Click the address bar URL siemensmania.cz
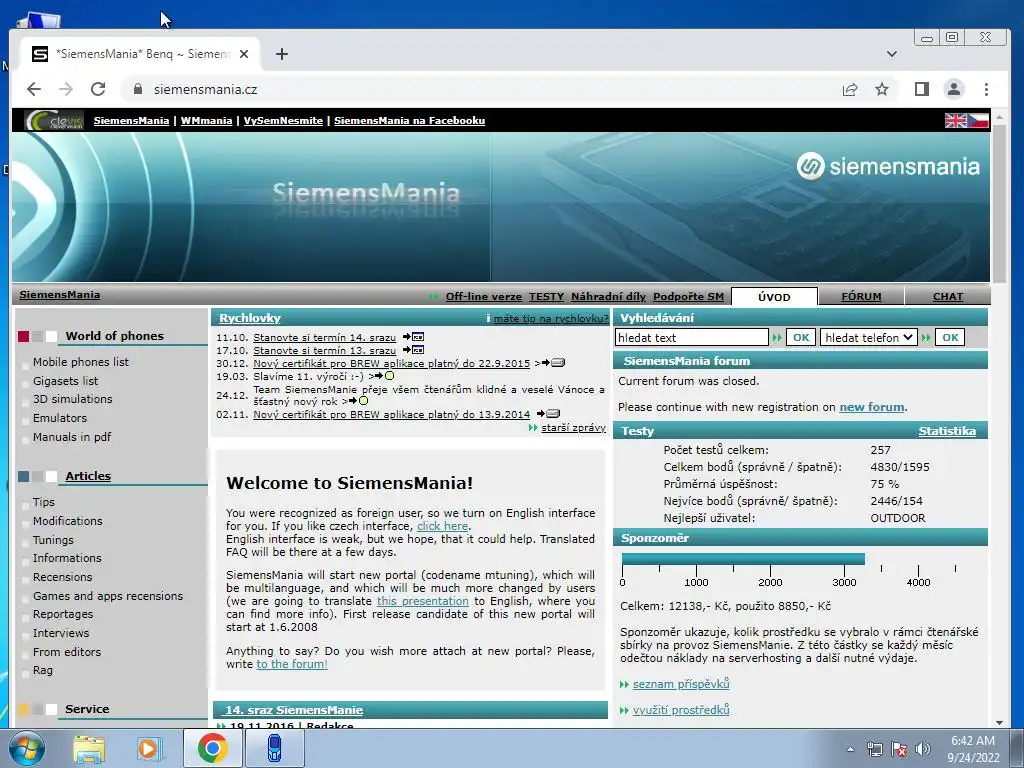This screenshot has width=1024, height=768. coord(205,89)
